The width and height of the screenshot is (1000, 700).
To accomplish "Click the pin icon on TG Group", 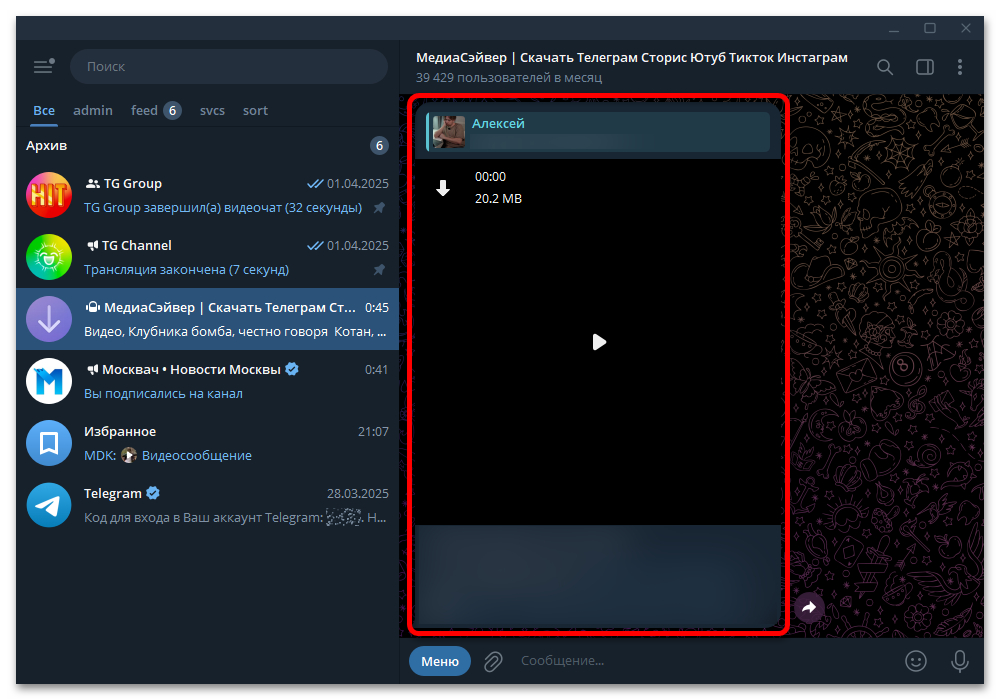I will (379, 208).
